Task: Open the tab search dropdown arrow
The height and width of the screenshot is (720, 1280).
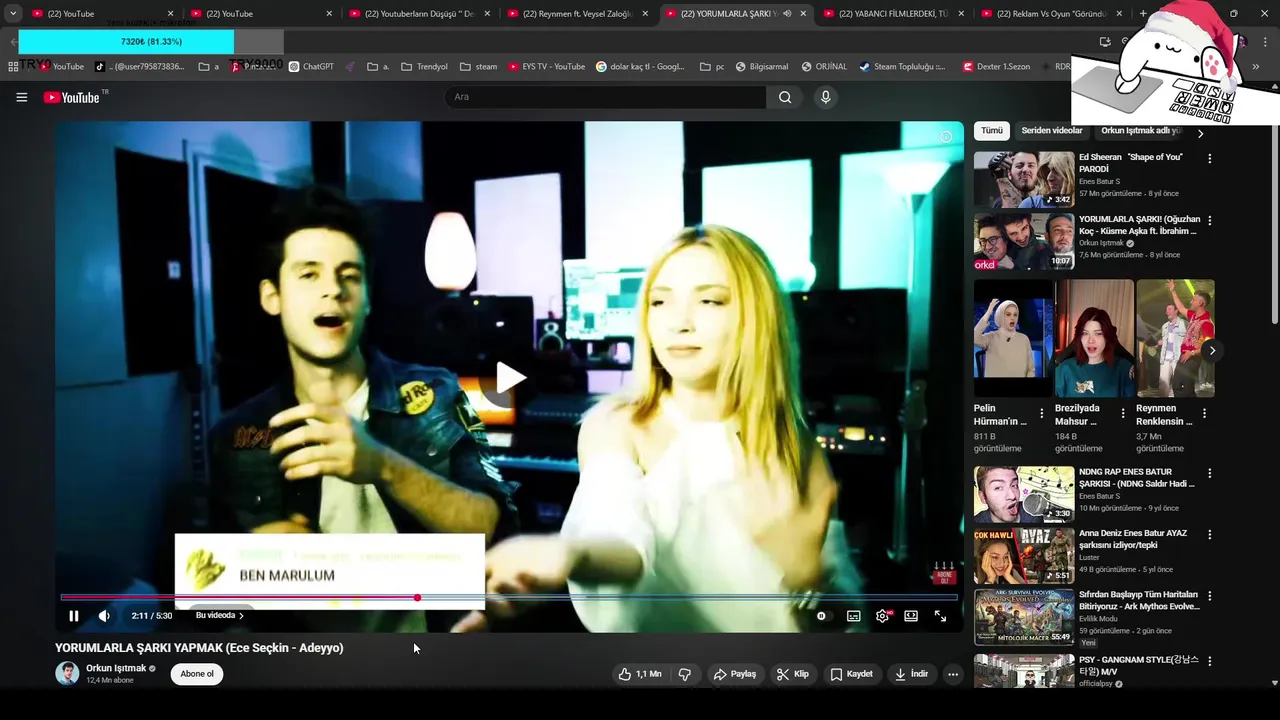Action: (x=13, y=14)
